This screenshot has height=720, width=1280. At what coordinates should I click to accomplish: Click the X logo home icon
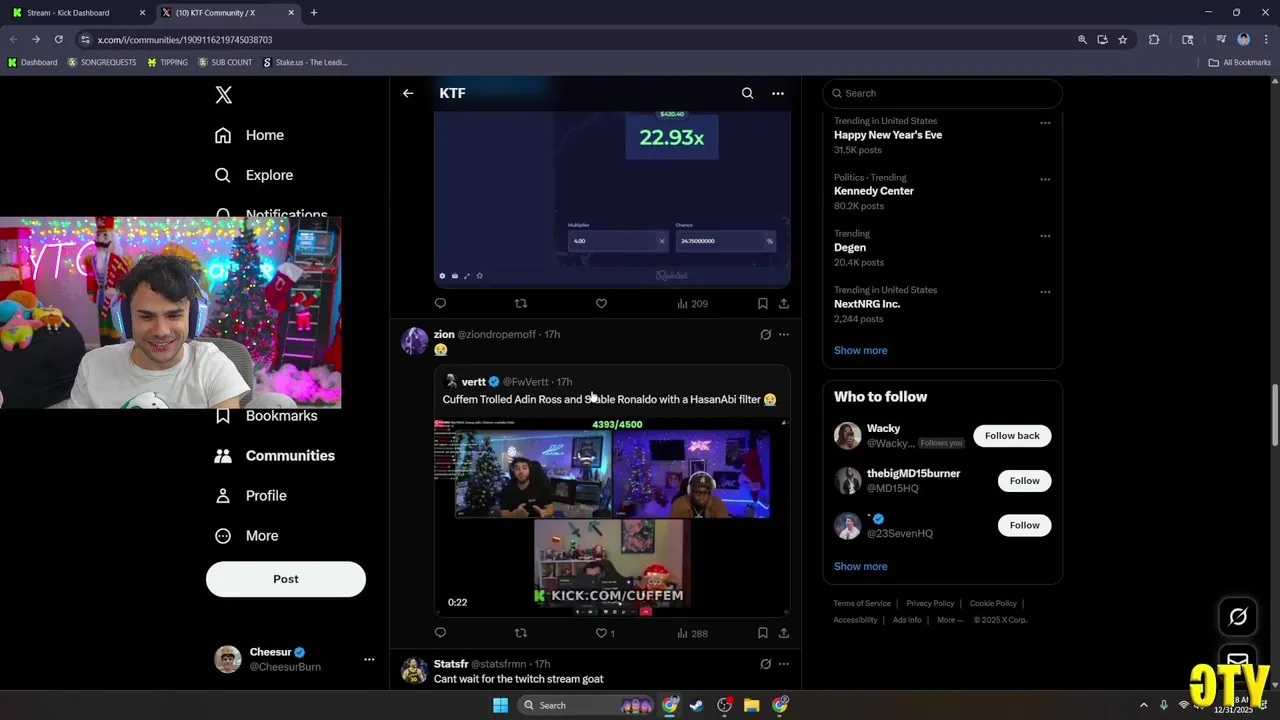[x=224, y=95]
